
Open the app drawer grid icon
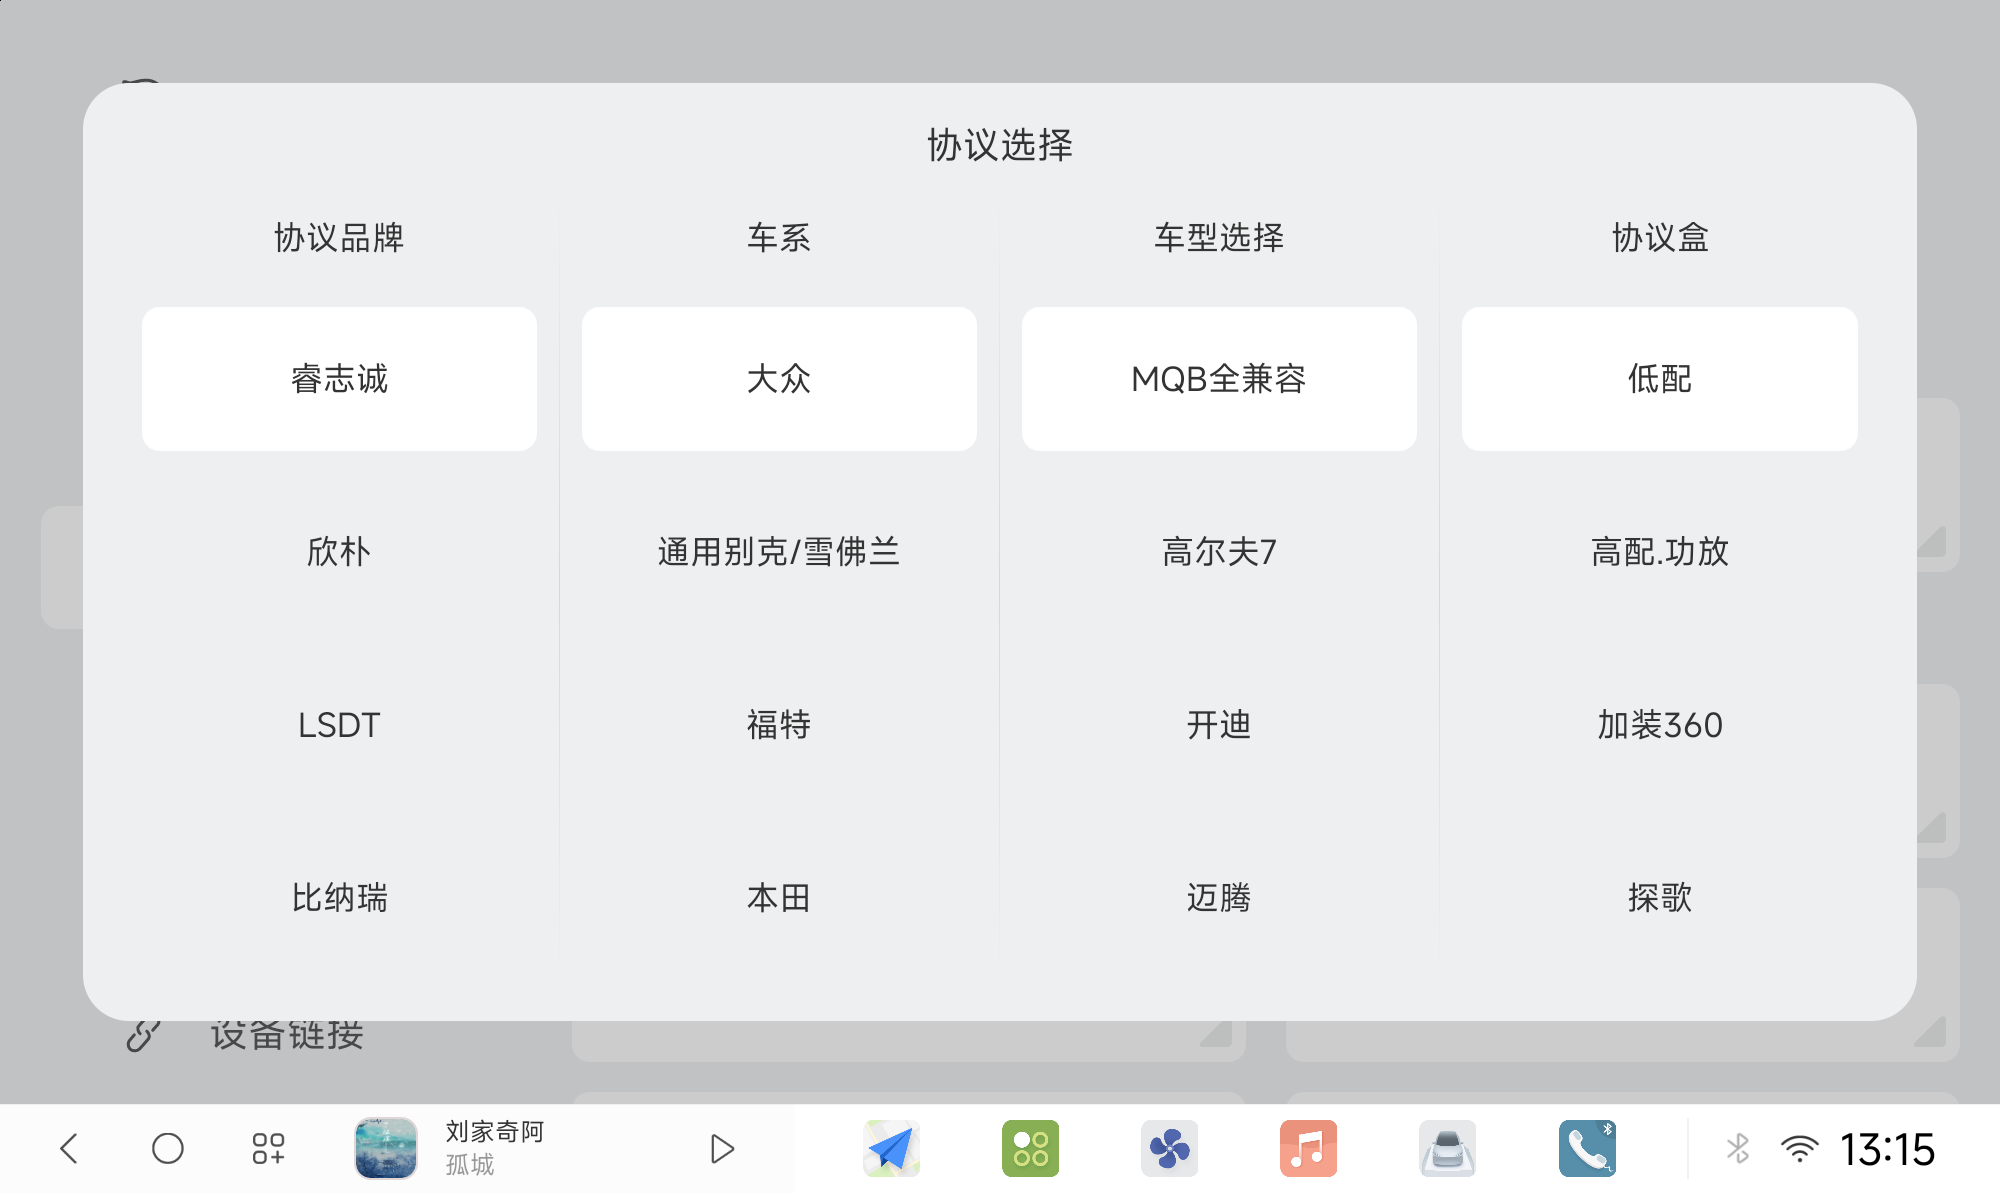267,1148
